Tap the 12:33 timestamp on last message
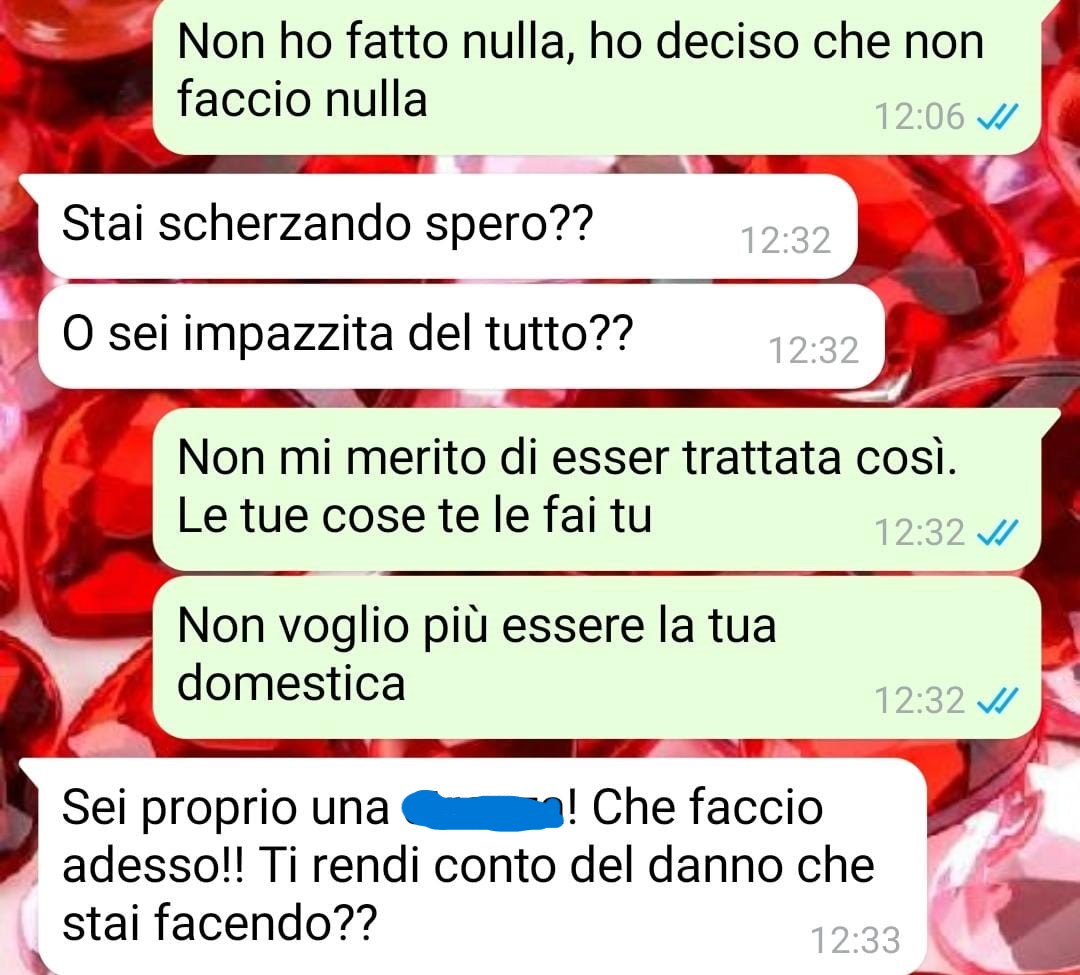The height and width of the screenshot is (975, 1080). (x=855, y=940)
